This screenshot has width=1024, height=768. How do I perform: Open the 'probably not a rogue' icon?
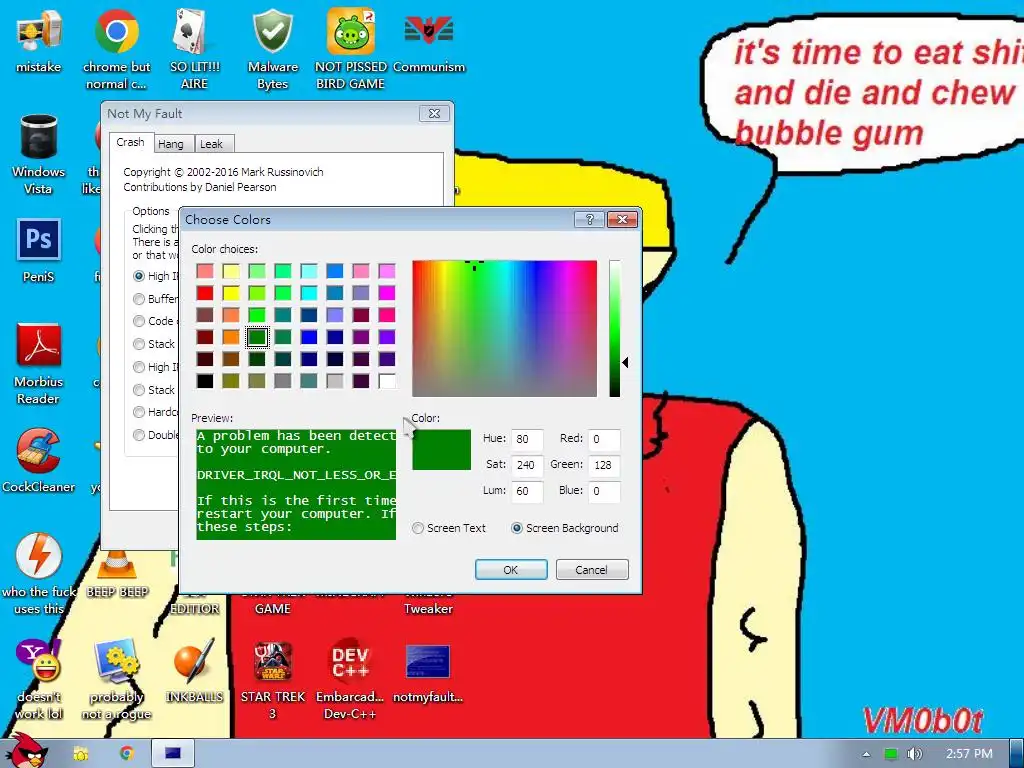[116, 679]
